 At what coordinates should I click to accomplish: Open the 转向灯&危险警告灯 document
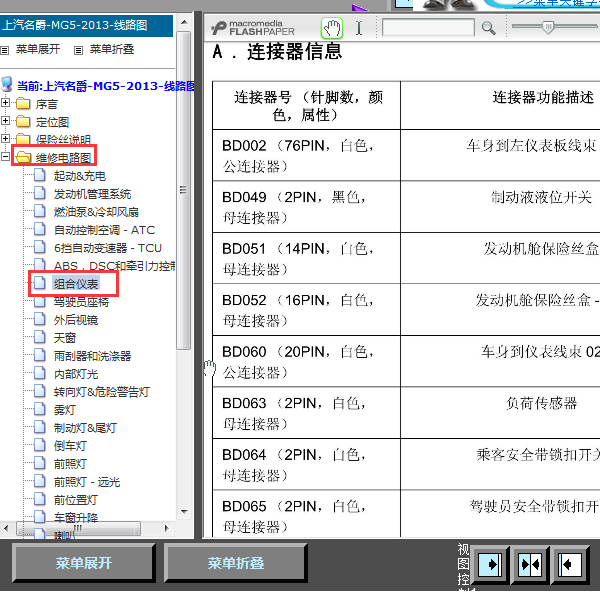pyautogui.click(x=101, y=392)
